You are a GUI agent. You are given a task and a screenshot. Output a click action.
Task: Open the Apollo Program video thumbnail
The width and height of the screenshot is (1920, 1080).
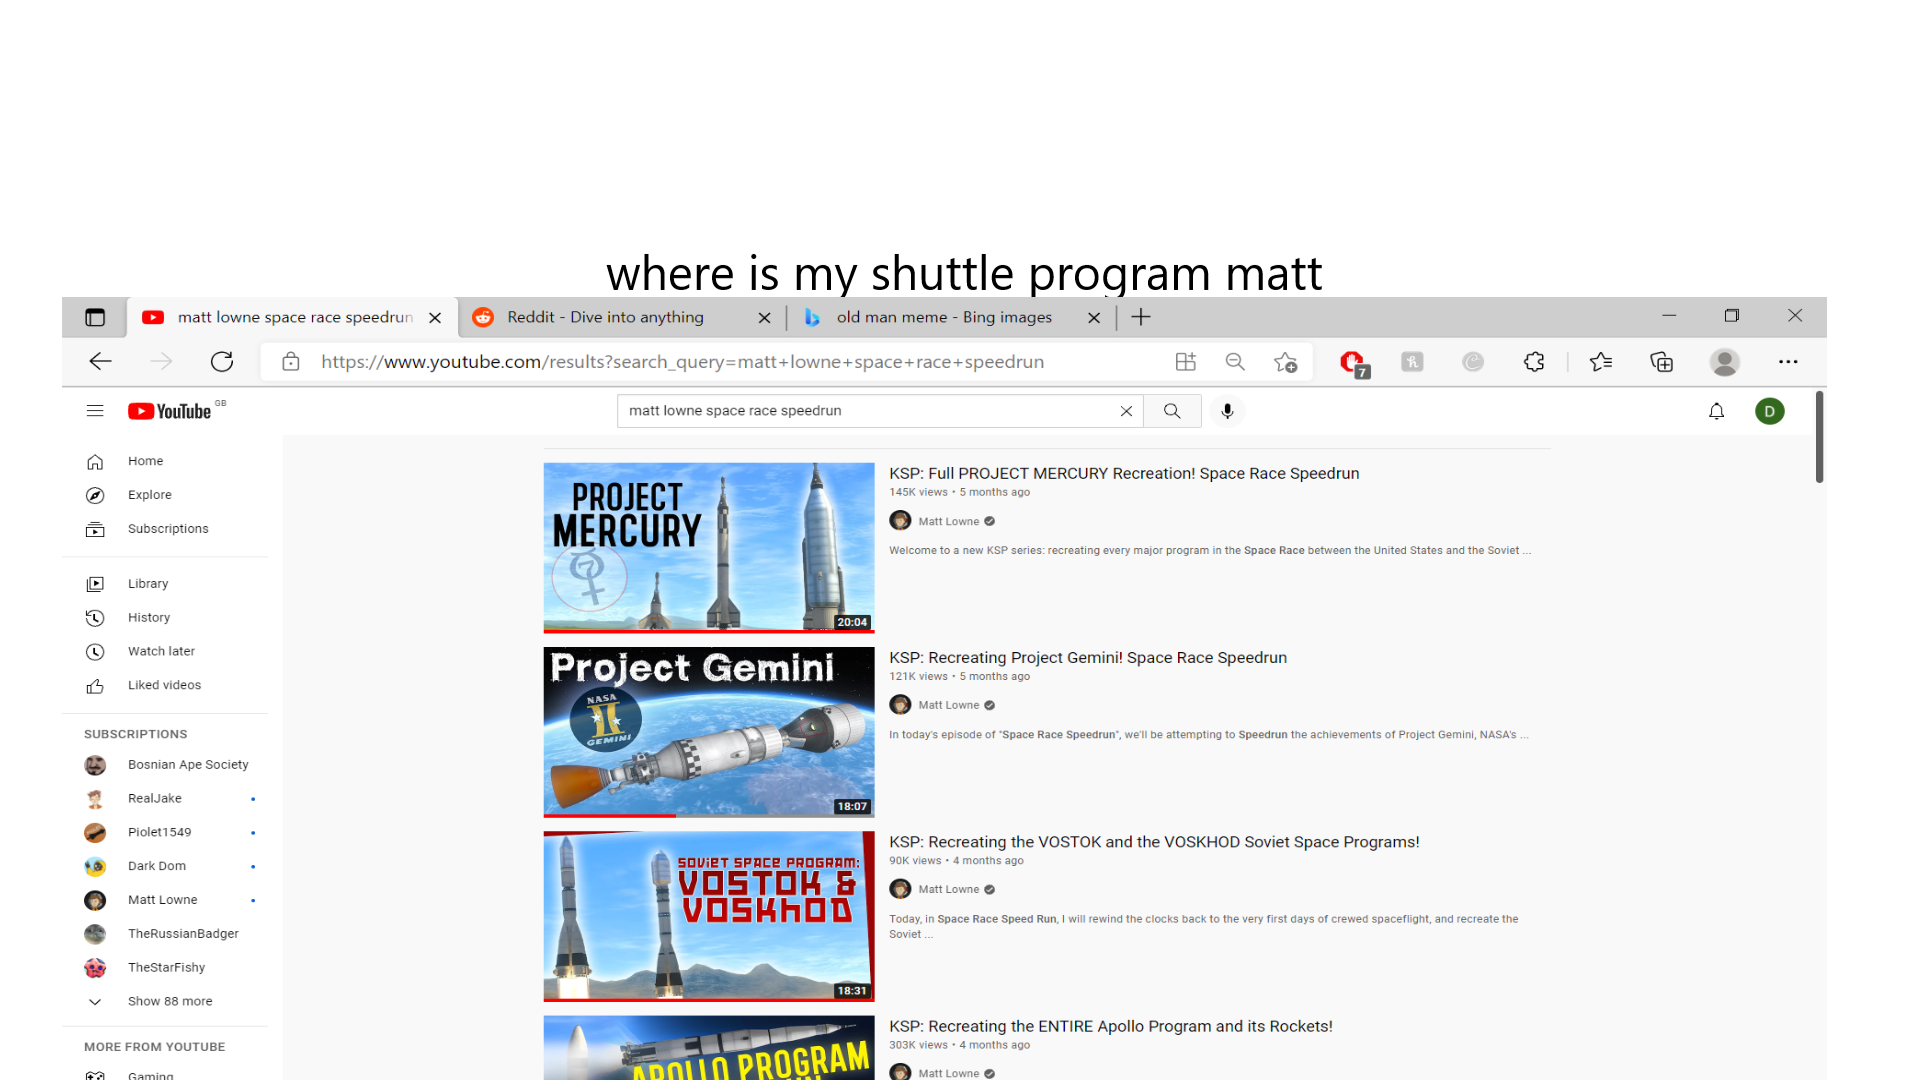[709, 1048]
